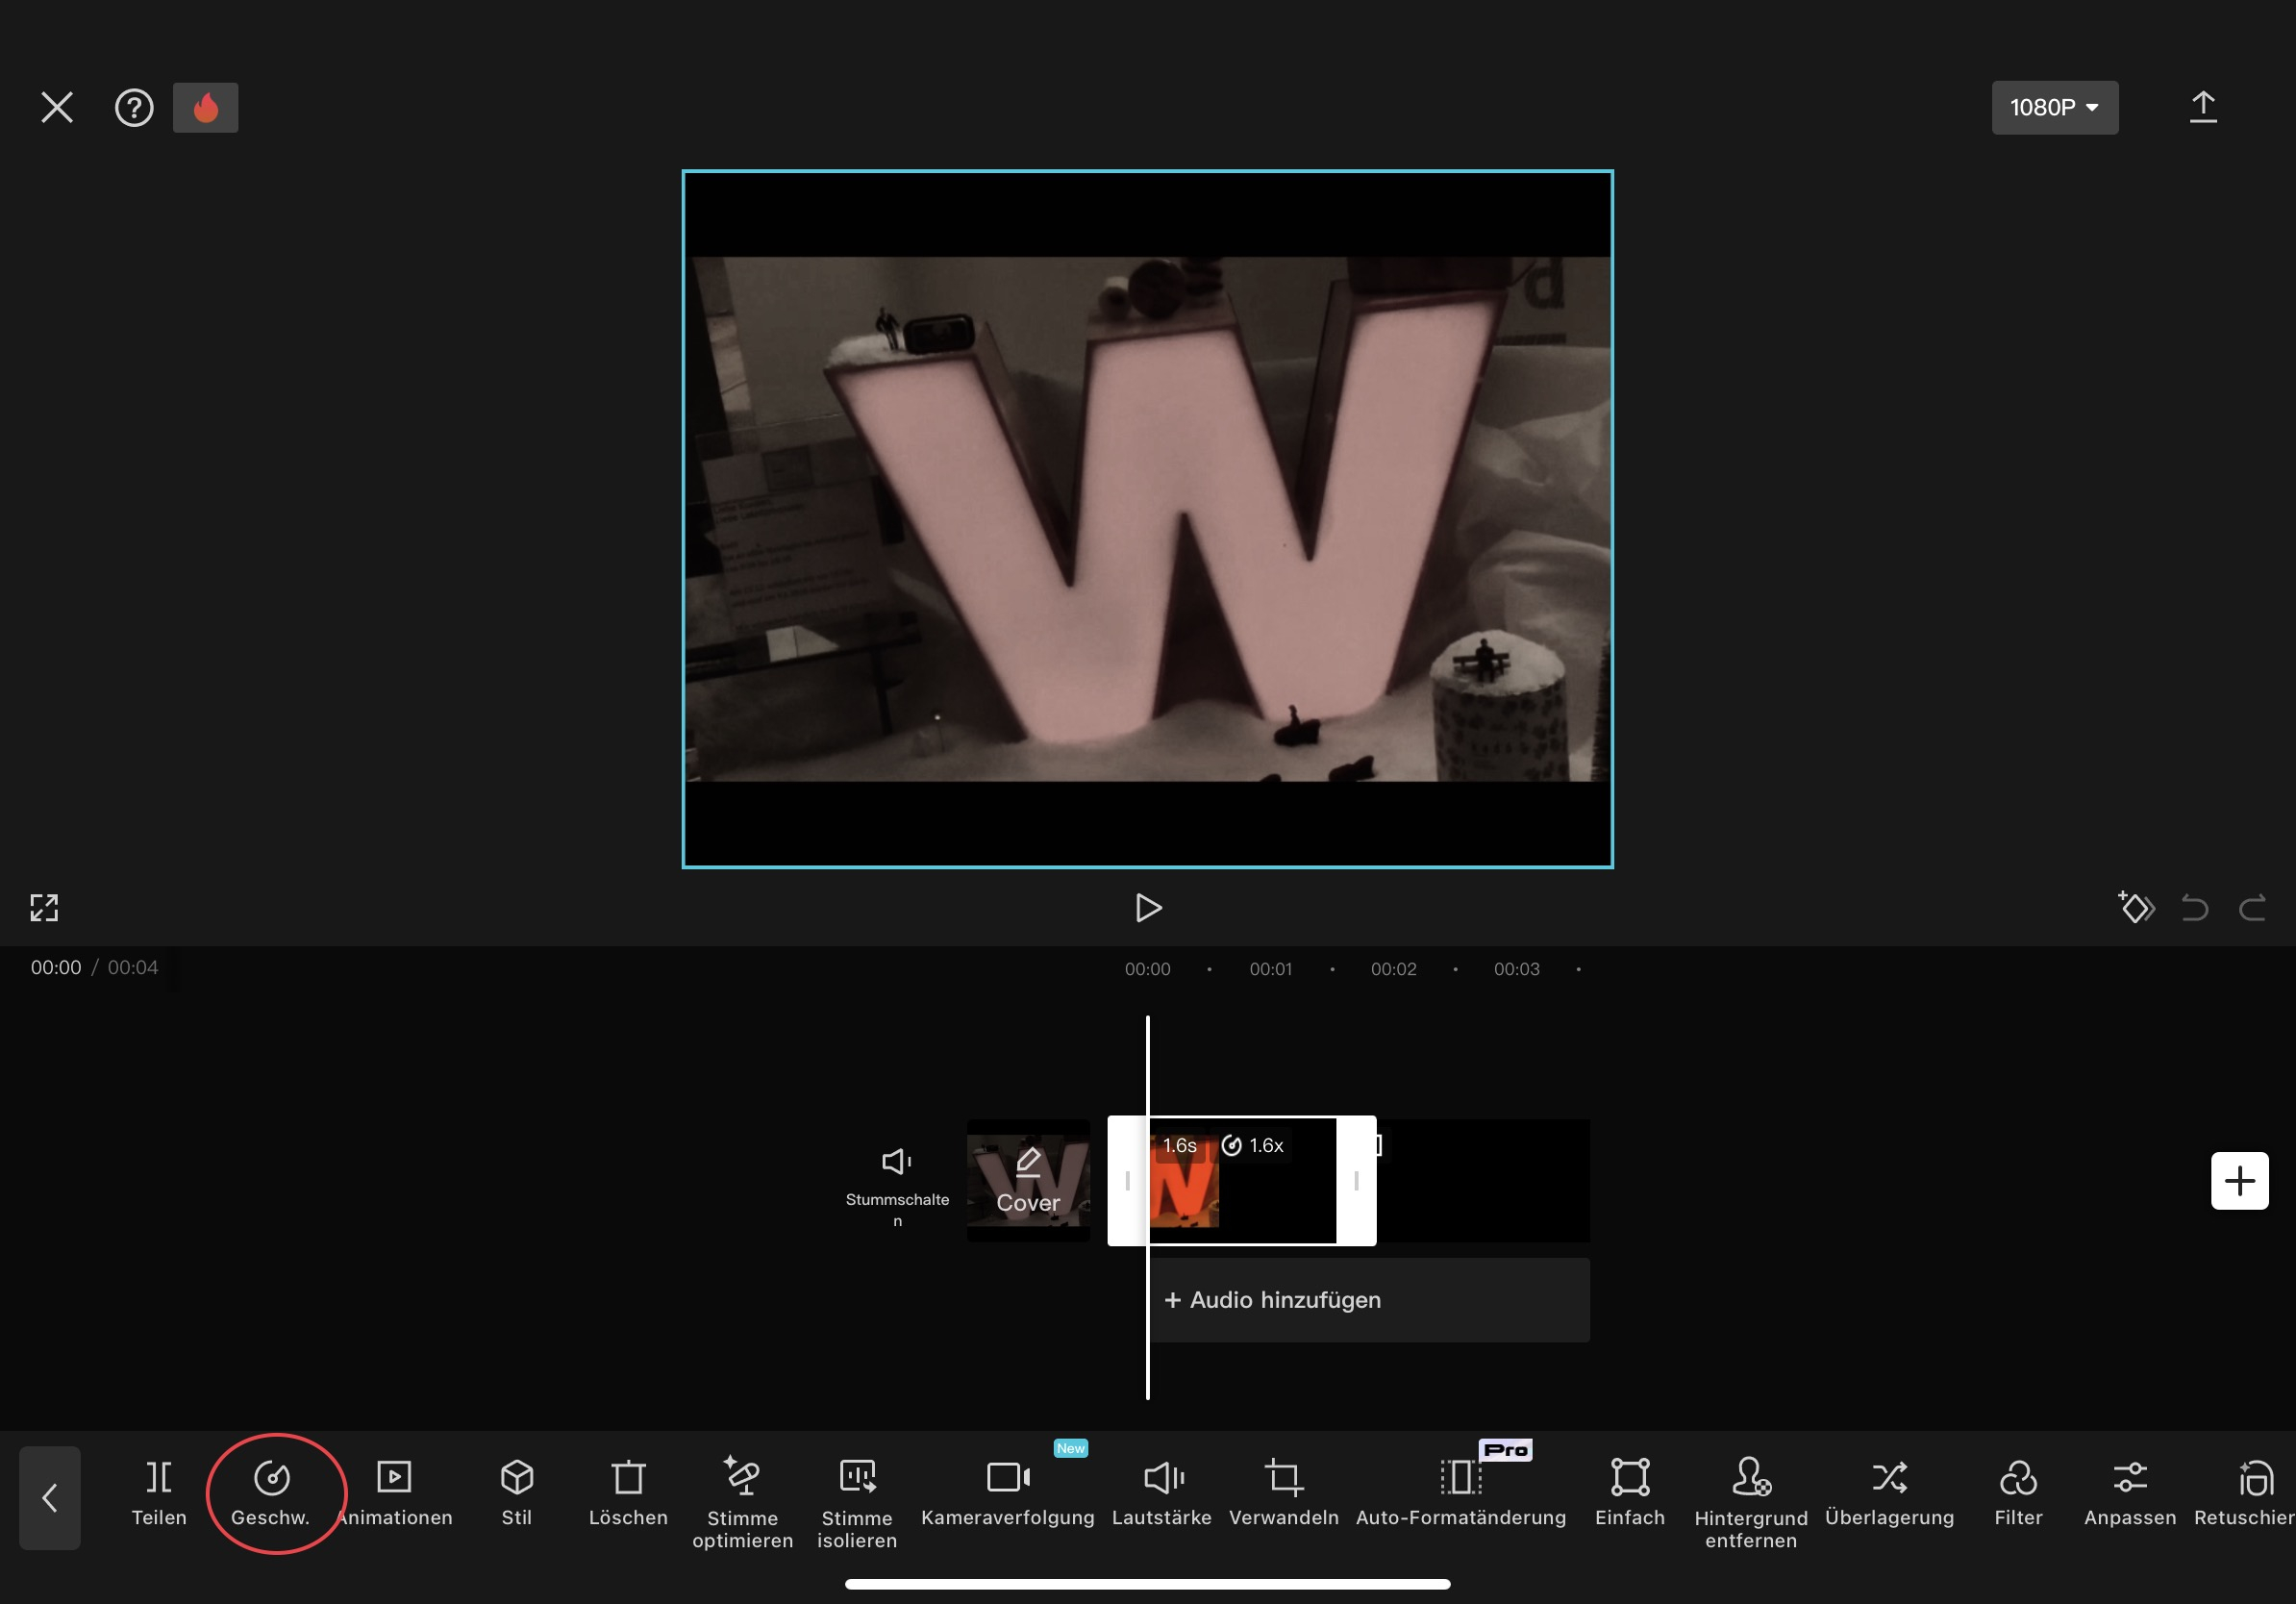
Task: Open the Anpassen adjustment sliders
Action: tap(2129, 1492)
